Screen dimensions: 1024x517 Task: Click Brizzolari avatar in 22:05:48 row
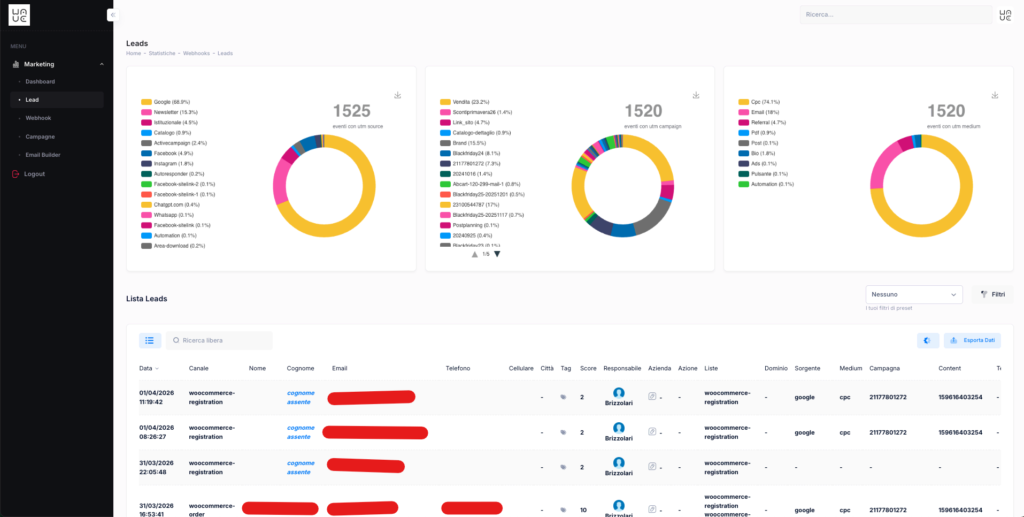(618, 463)
